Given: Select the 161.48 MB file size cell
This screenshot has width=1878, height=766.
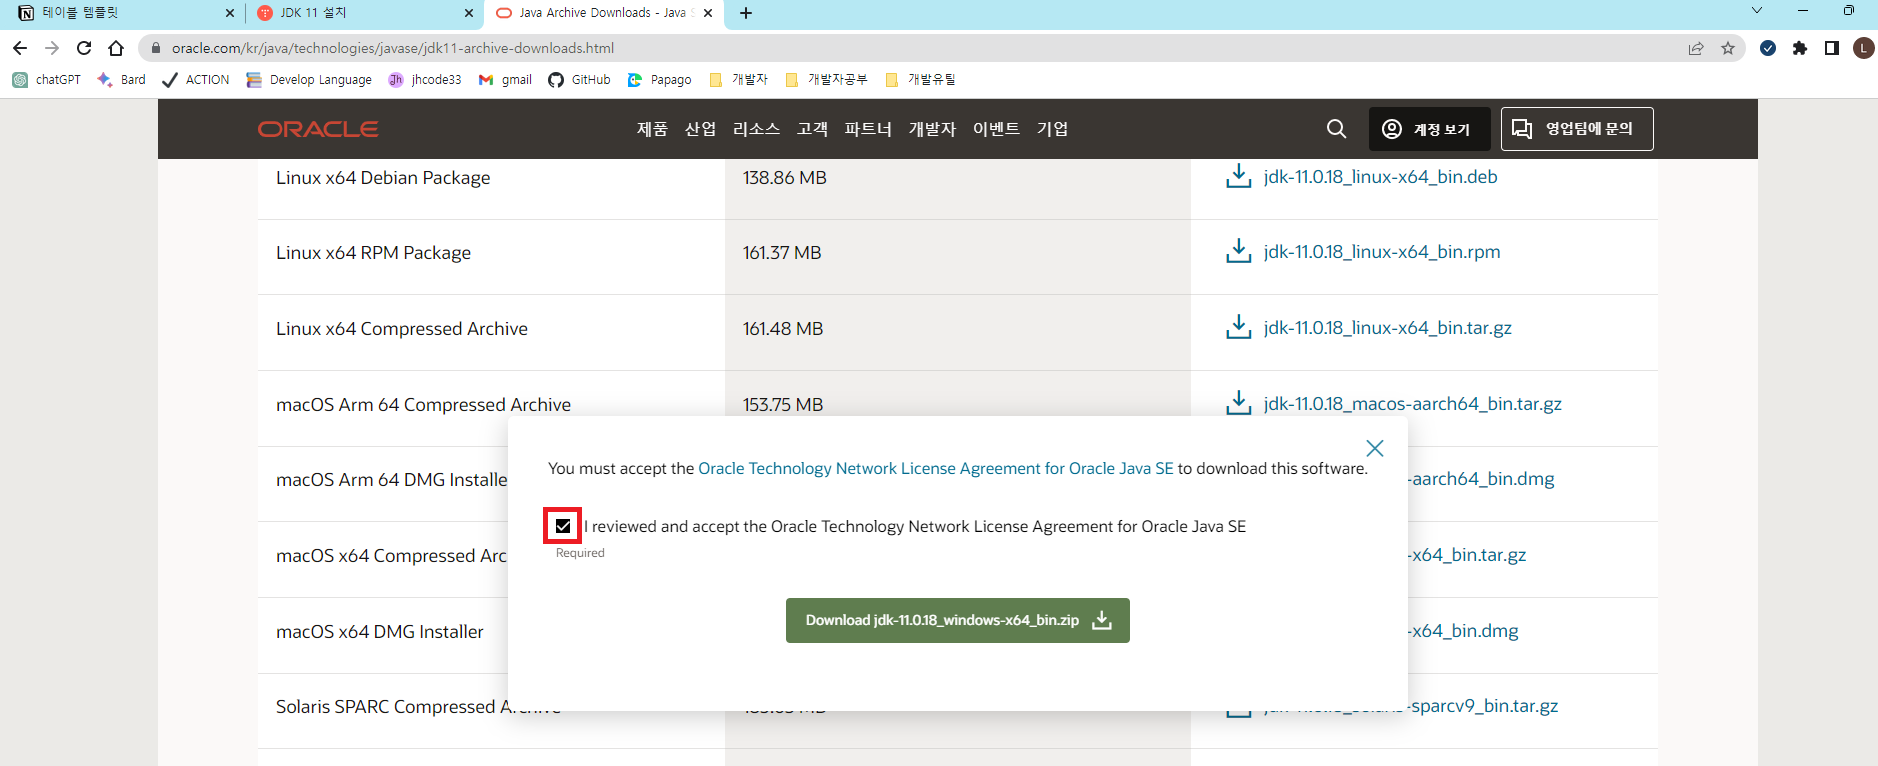Looking at the screenshot, I should (783, 329).
